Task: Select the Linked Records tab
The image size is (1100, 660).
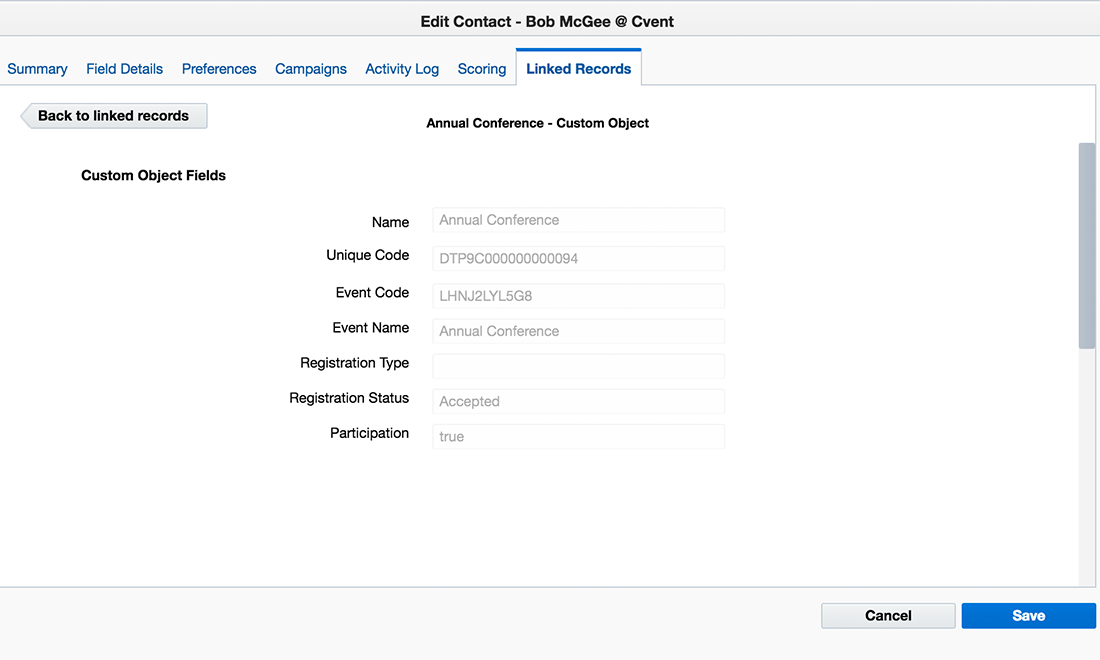Action: 578,68
